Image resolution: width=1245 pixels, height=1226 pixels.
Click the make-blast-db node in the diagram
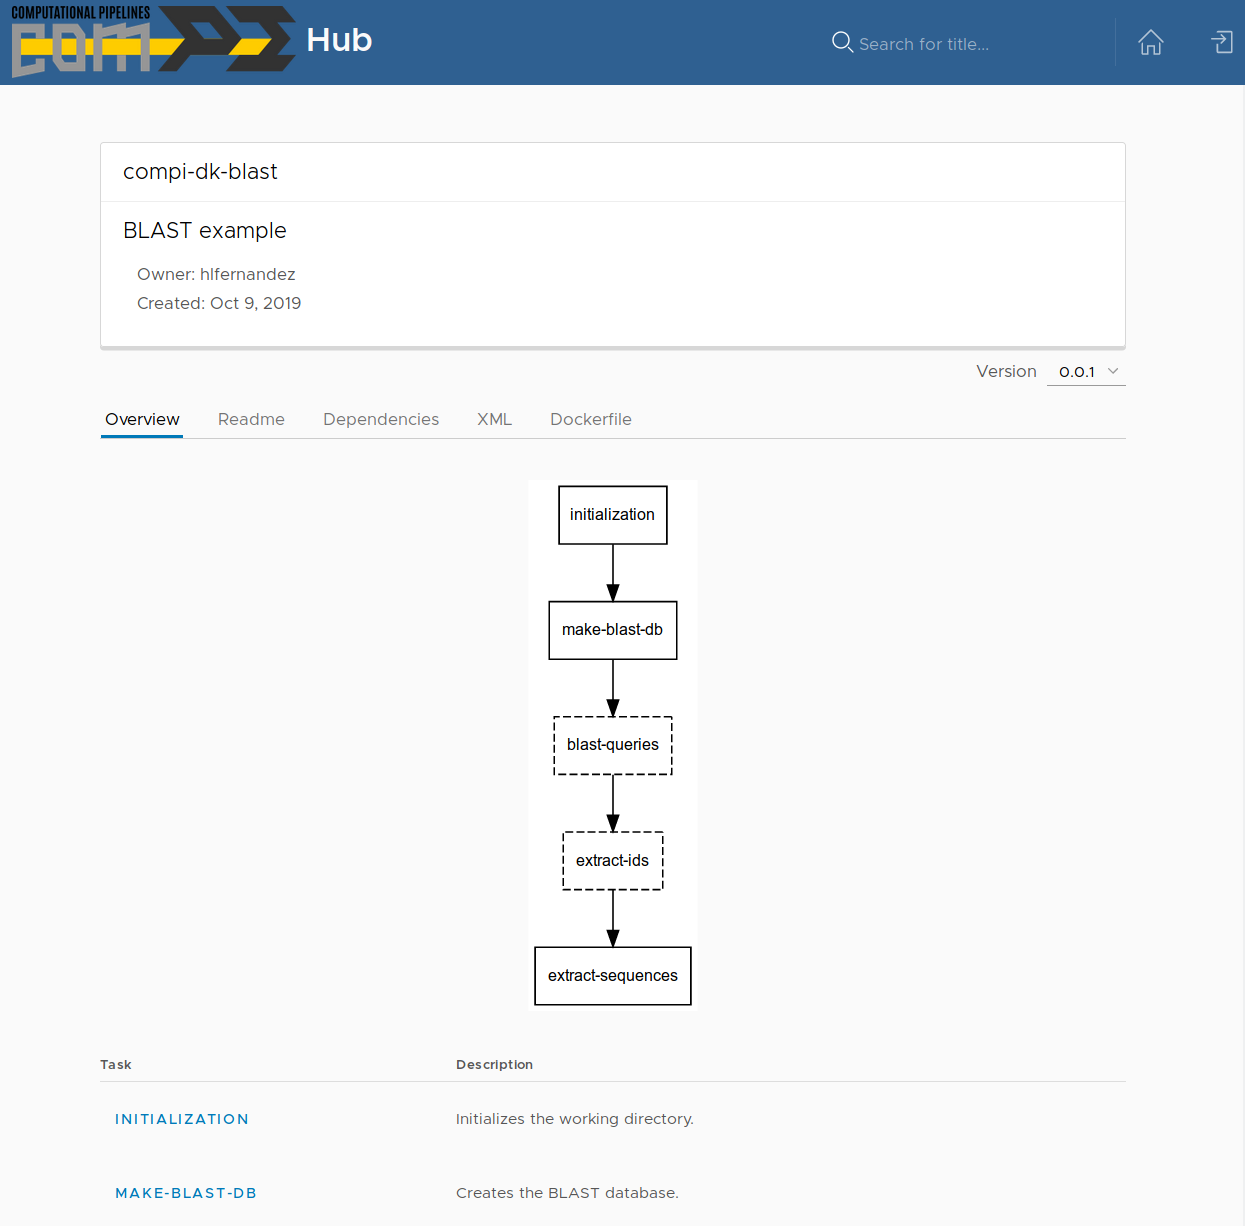[x=613, y=630]
